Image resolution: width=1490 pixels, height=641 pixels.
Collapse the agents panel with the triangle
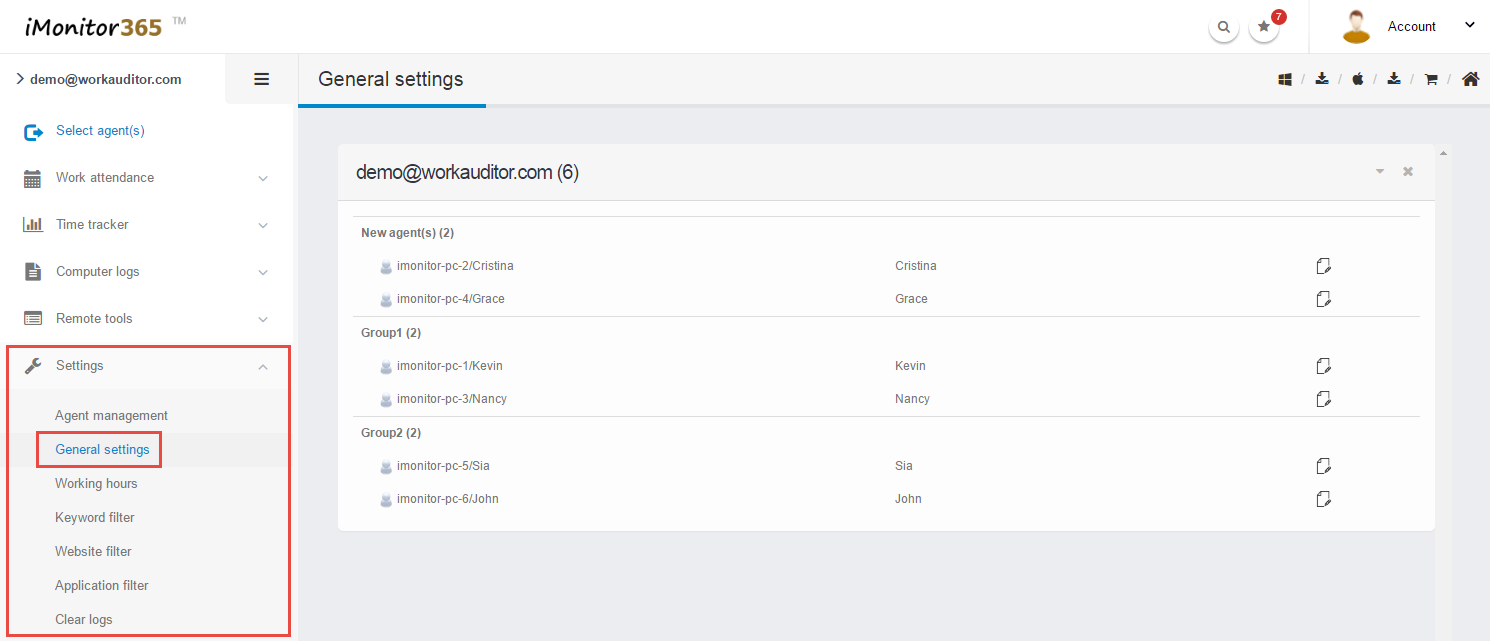coord(1380,172)
